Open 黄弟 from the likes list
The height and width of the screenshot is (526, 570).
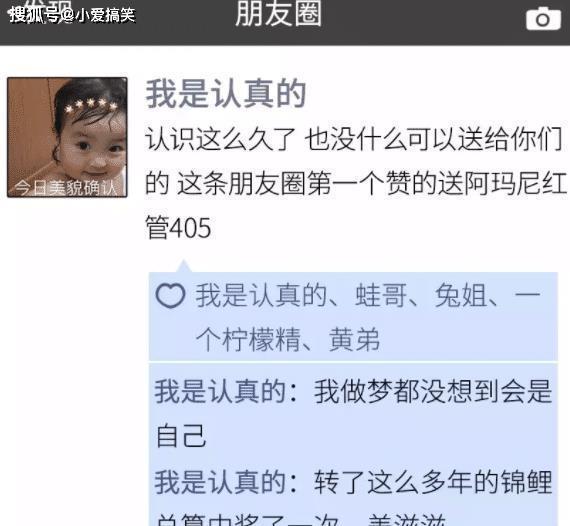(354, 340)
